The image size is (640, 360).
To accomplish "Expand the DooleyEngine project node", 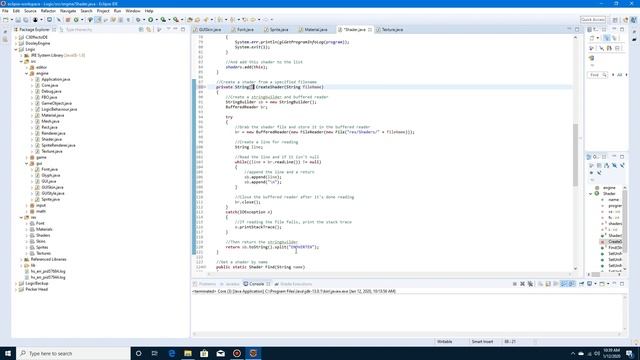I will 16,43.
